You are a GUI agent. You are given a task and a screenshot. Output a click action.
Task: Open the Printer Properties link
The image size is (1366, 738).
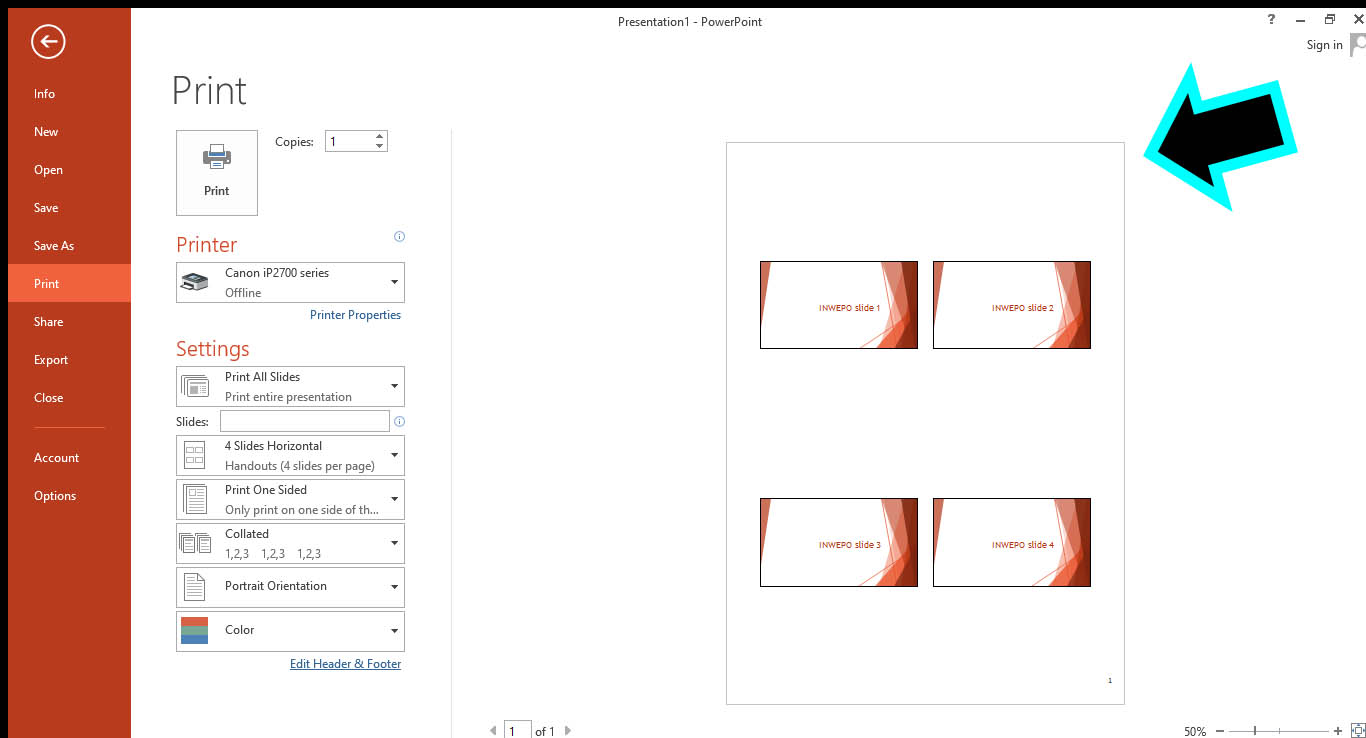(x=355, y=315)
